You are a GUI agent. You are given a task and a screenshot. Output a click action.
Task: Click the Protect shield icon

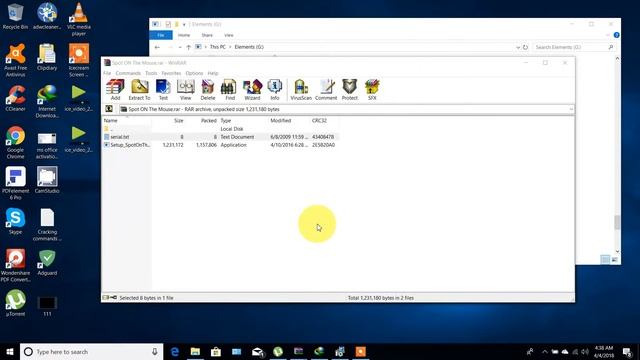point(349,90)
